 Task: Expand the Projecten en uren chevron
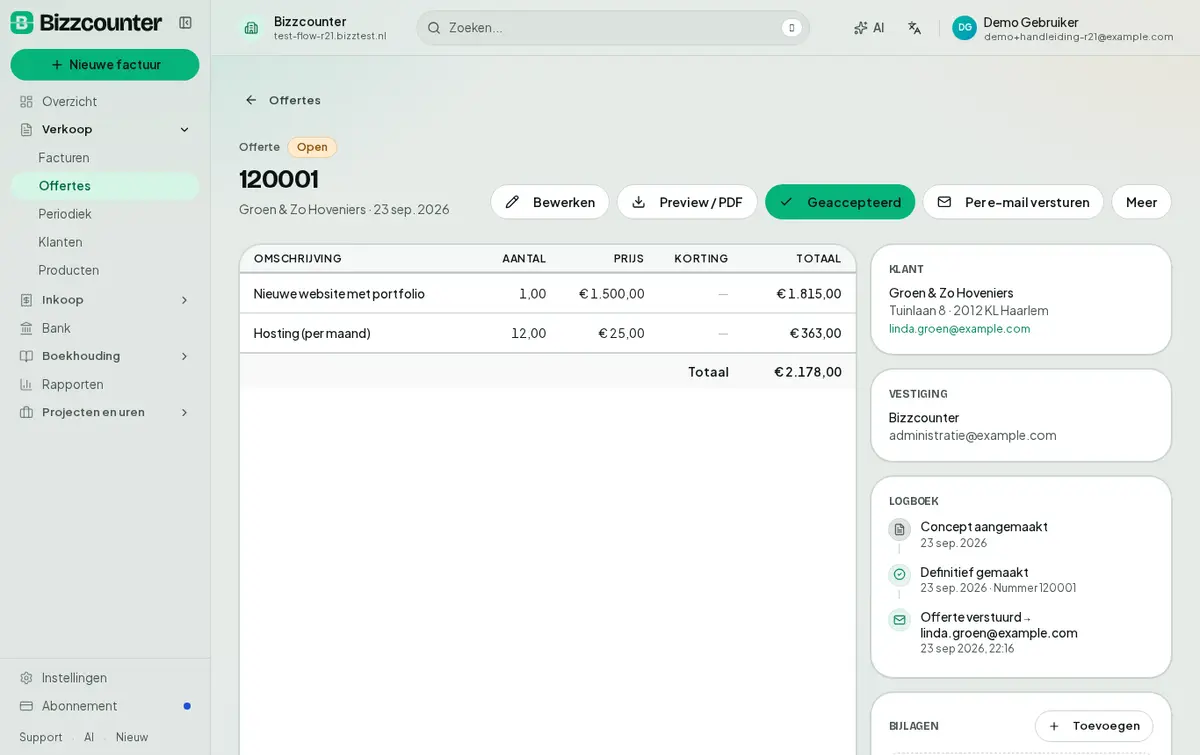pos(184,412)
